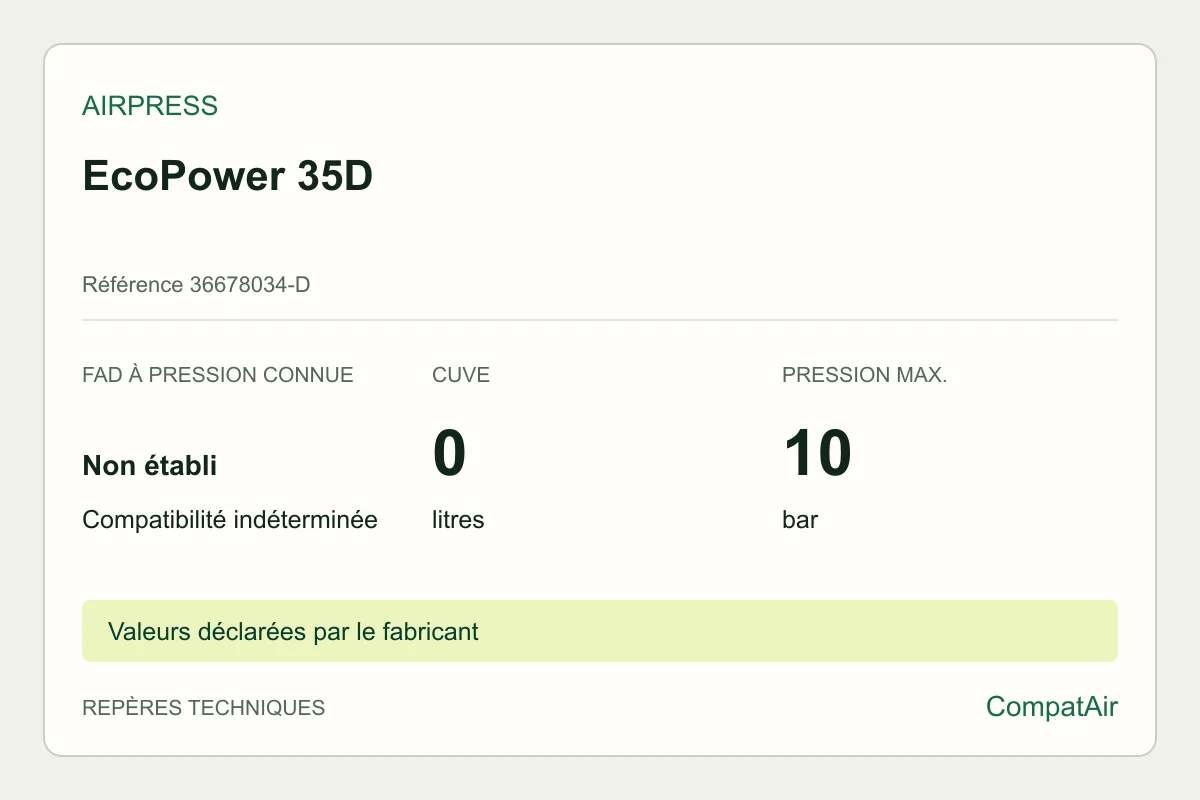Click the bar unit label

tap(800, 520)
